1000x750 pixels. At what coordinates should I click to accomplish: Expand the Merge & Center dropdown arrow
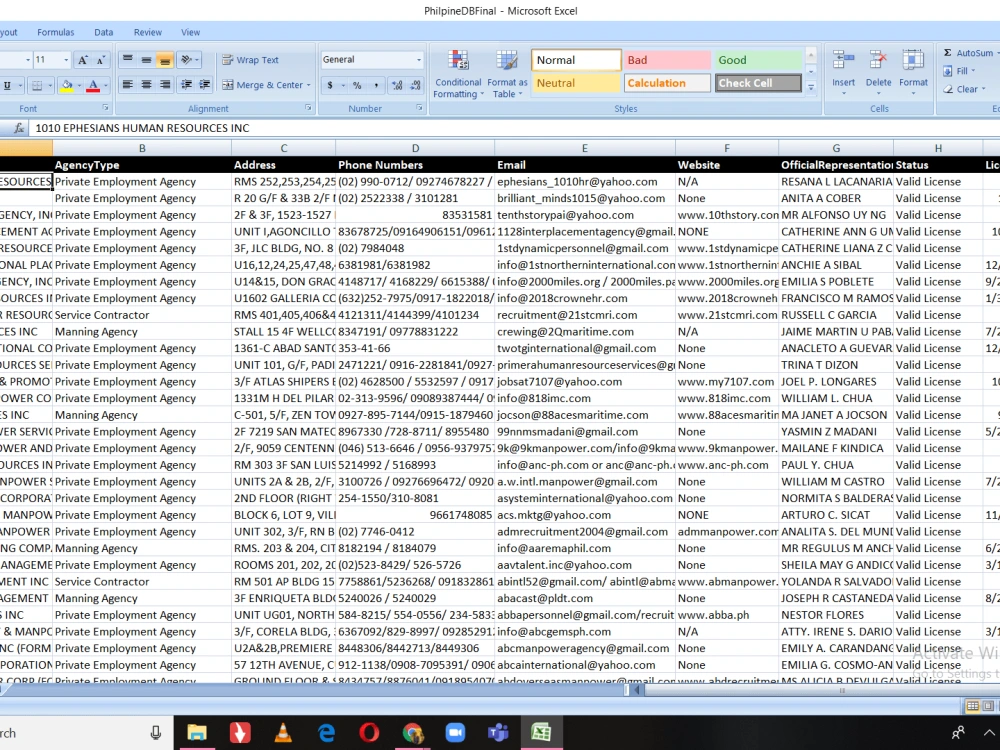(309, 85)
